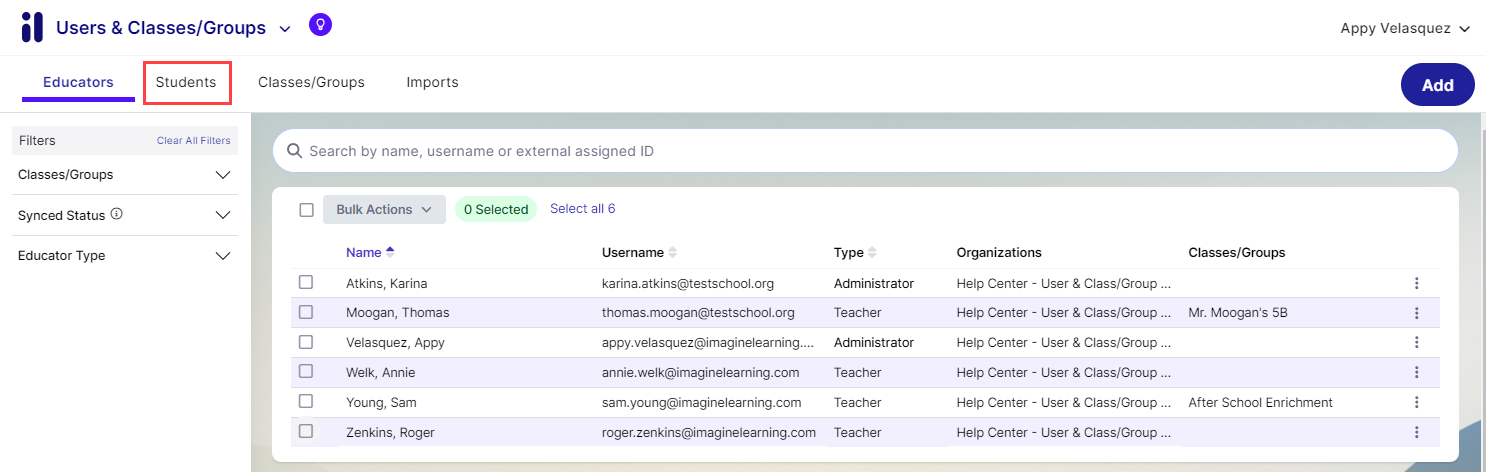
Task: Expand the Classes/Groups filter
Action: tap(125, 175)
